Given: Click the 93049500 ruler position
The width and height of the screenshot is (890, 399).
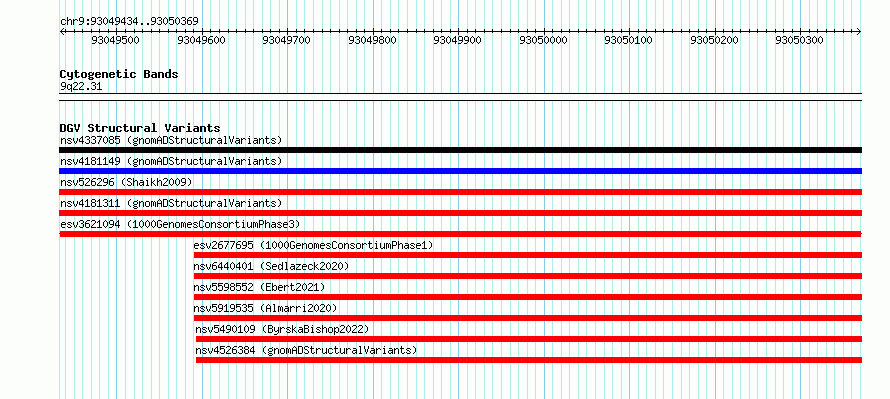Looking at the screenshot, I should point(116,40).
